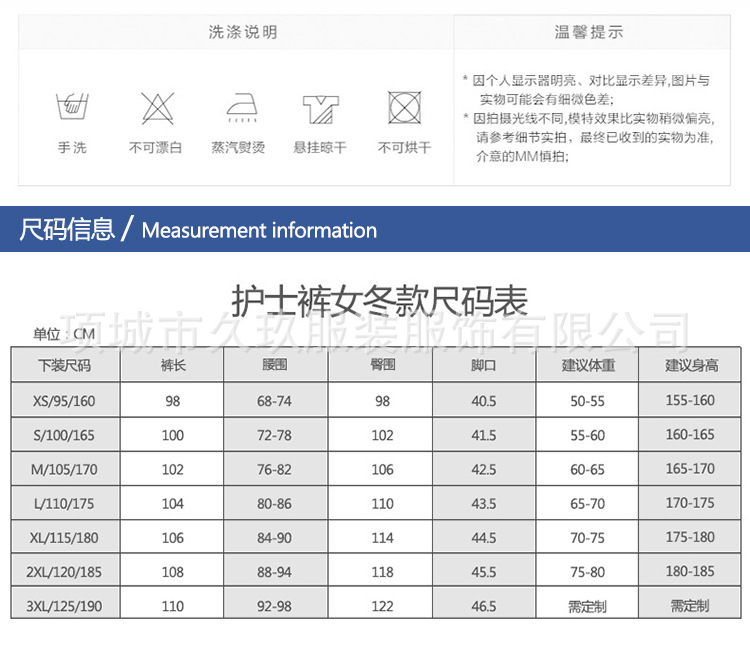Click the 腰围 column header

click(275, 365)
